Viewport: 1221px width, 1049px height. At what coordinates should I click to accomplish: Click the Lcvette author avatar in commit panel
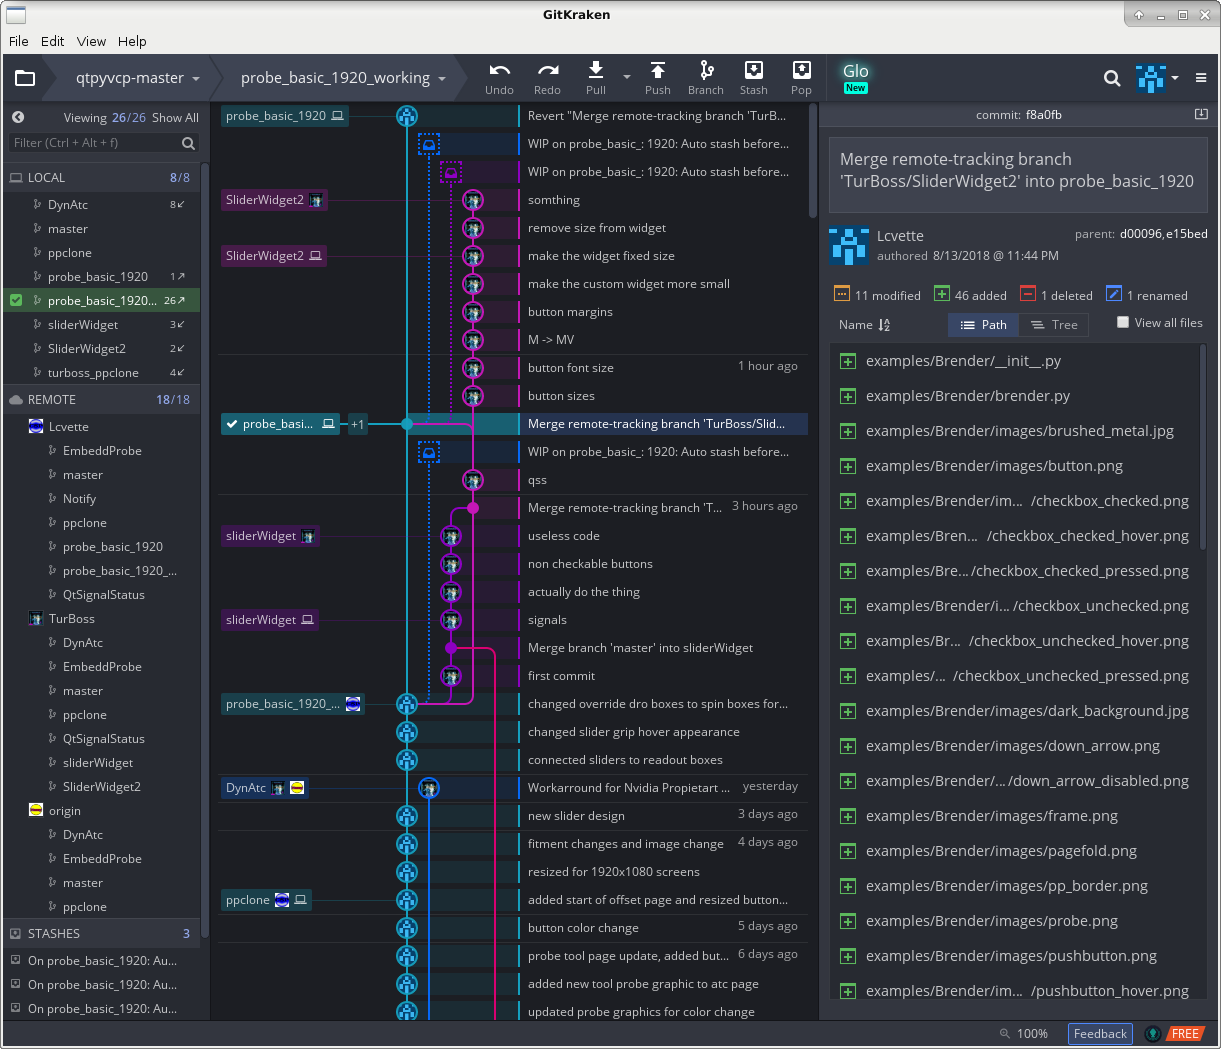pyautogui.click(x=848, y=246)
